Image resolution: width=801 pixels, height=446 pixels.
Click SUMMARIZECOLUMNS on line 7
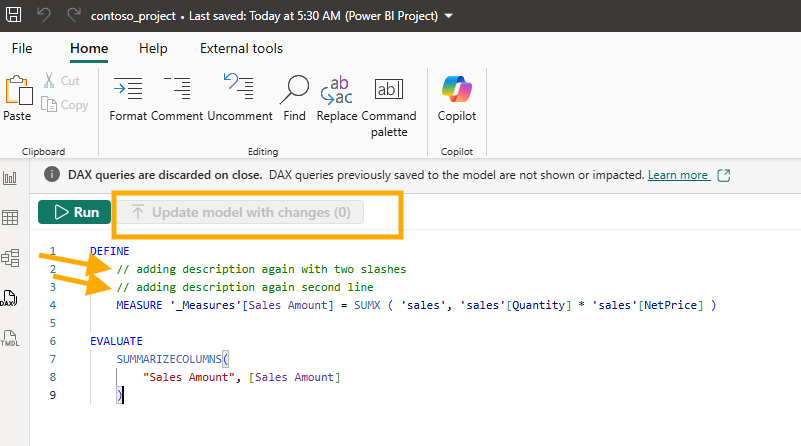pyautogui.click(x=169, y=359)
